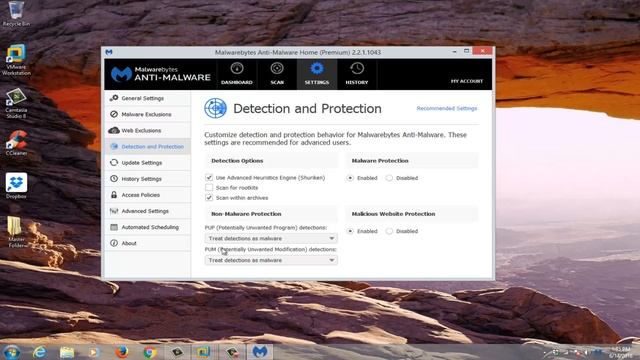Open File Explorer from taskbar
The image size is (640, 360).
coord(67,351)
